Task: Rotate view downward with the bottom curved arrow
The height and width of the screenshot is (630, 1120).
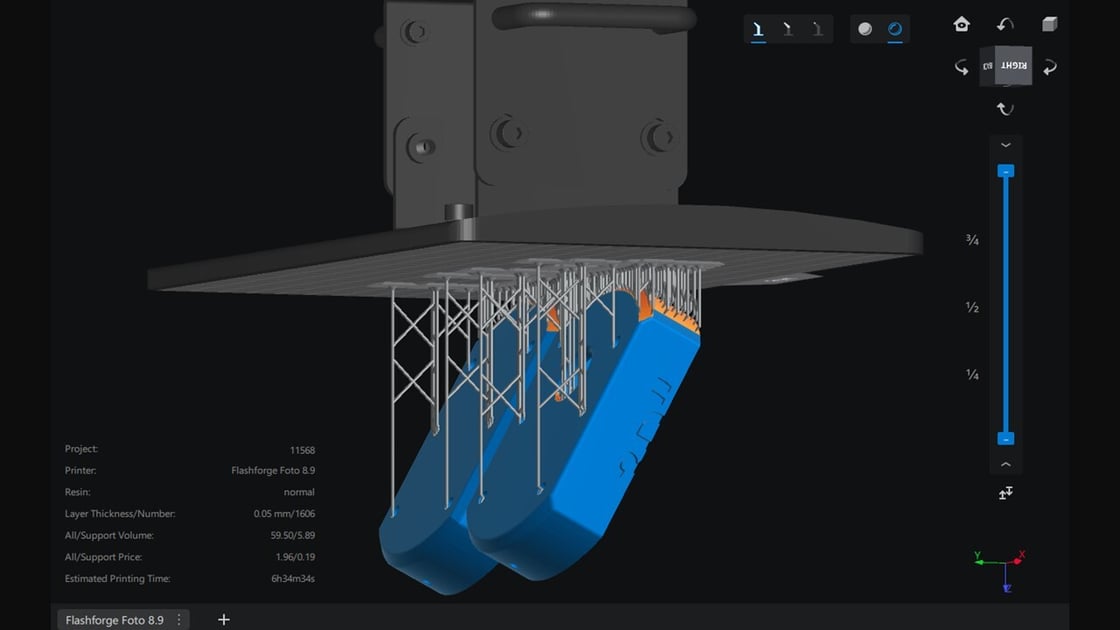Action: coord(1005,108)
